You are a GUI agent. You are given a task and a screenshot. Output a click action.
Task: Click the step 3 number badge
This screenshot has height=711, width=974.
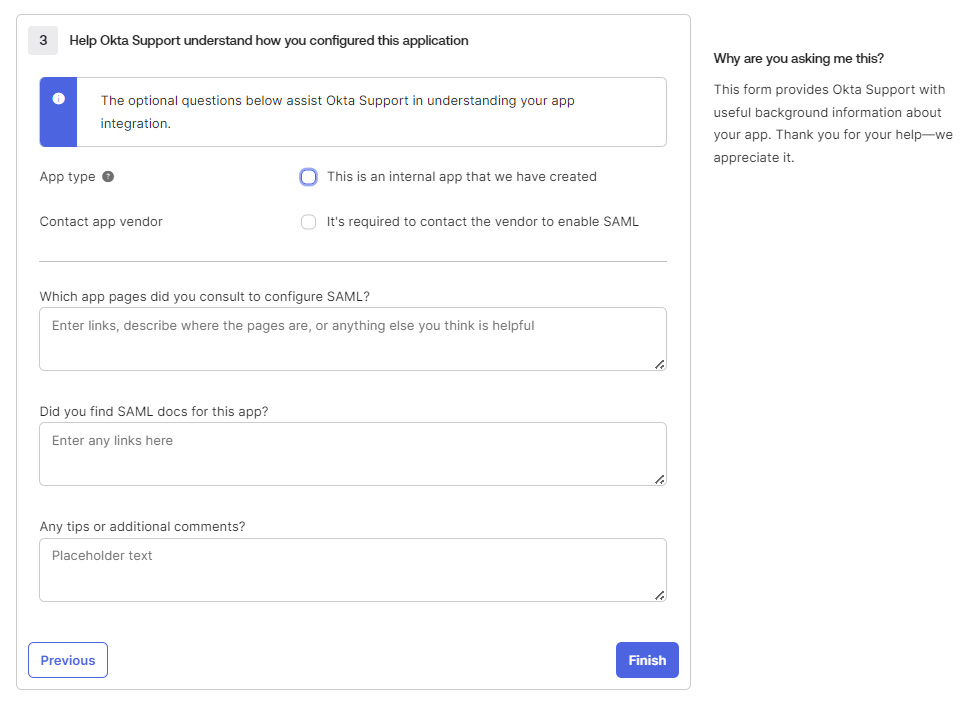(43, 41)
